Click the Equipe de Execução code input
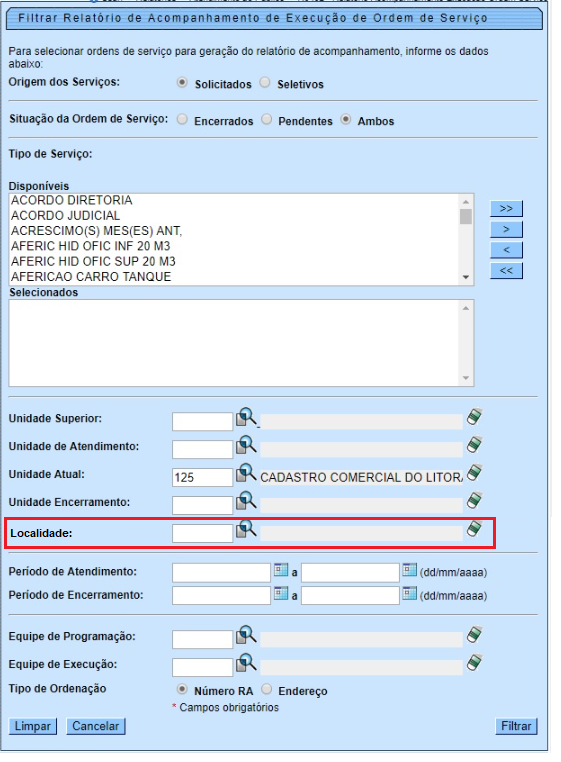Screen dimensions: 561x762 tap(202, 667)
